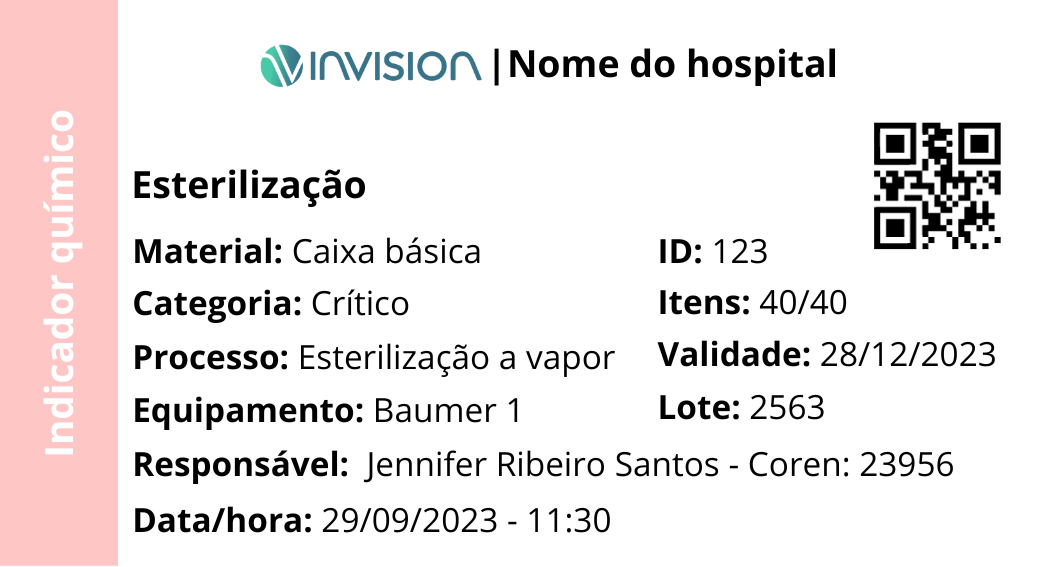
Task: Click the Invision leaf logo icon
Action: pyautogui.click(x=280, y=65)
